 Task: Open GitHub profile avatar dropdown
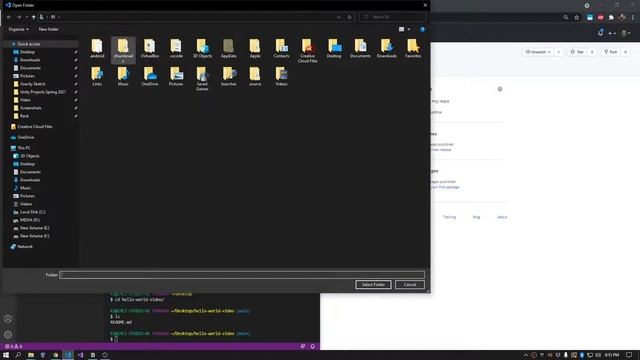626,33
